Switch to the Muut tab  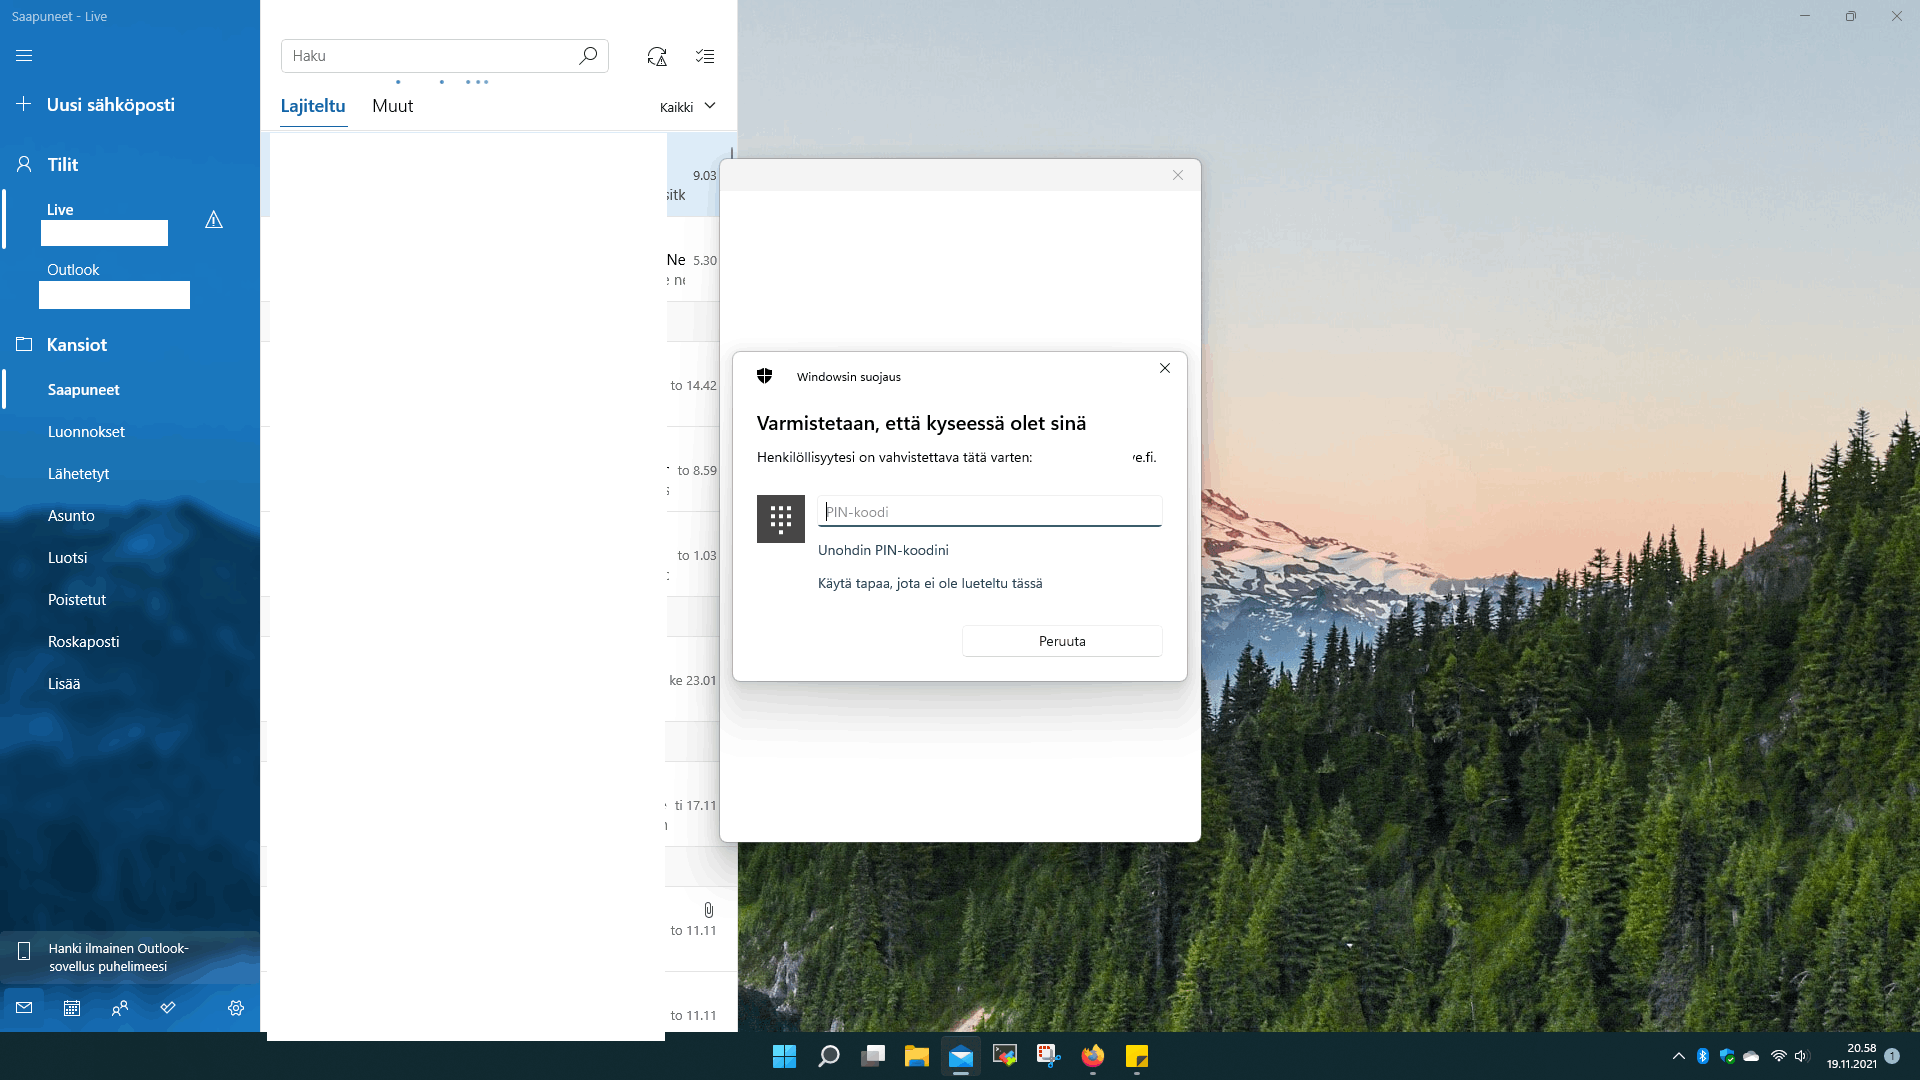[x=393, y=106]
